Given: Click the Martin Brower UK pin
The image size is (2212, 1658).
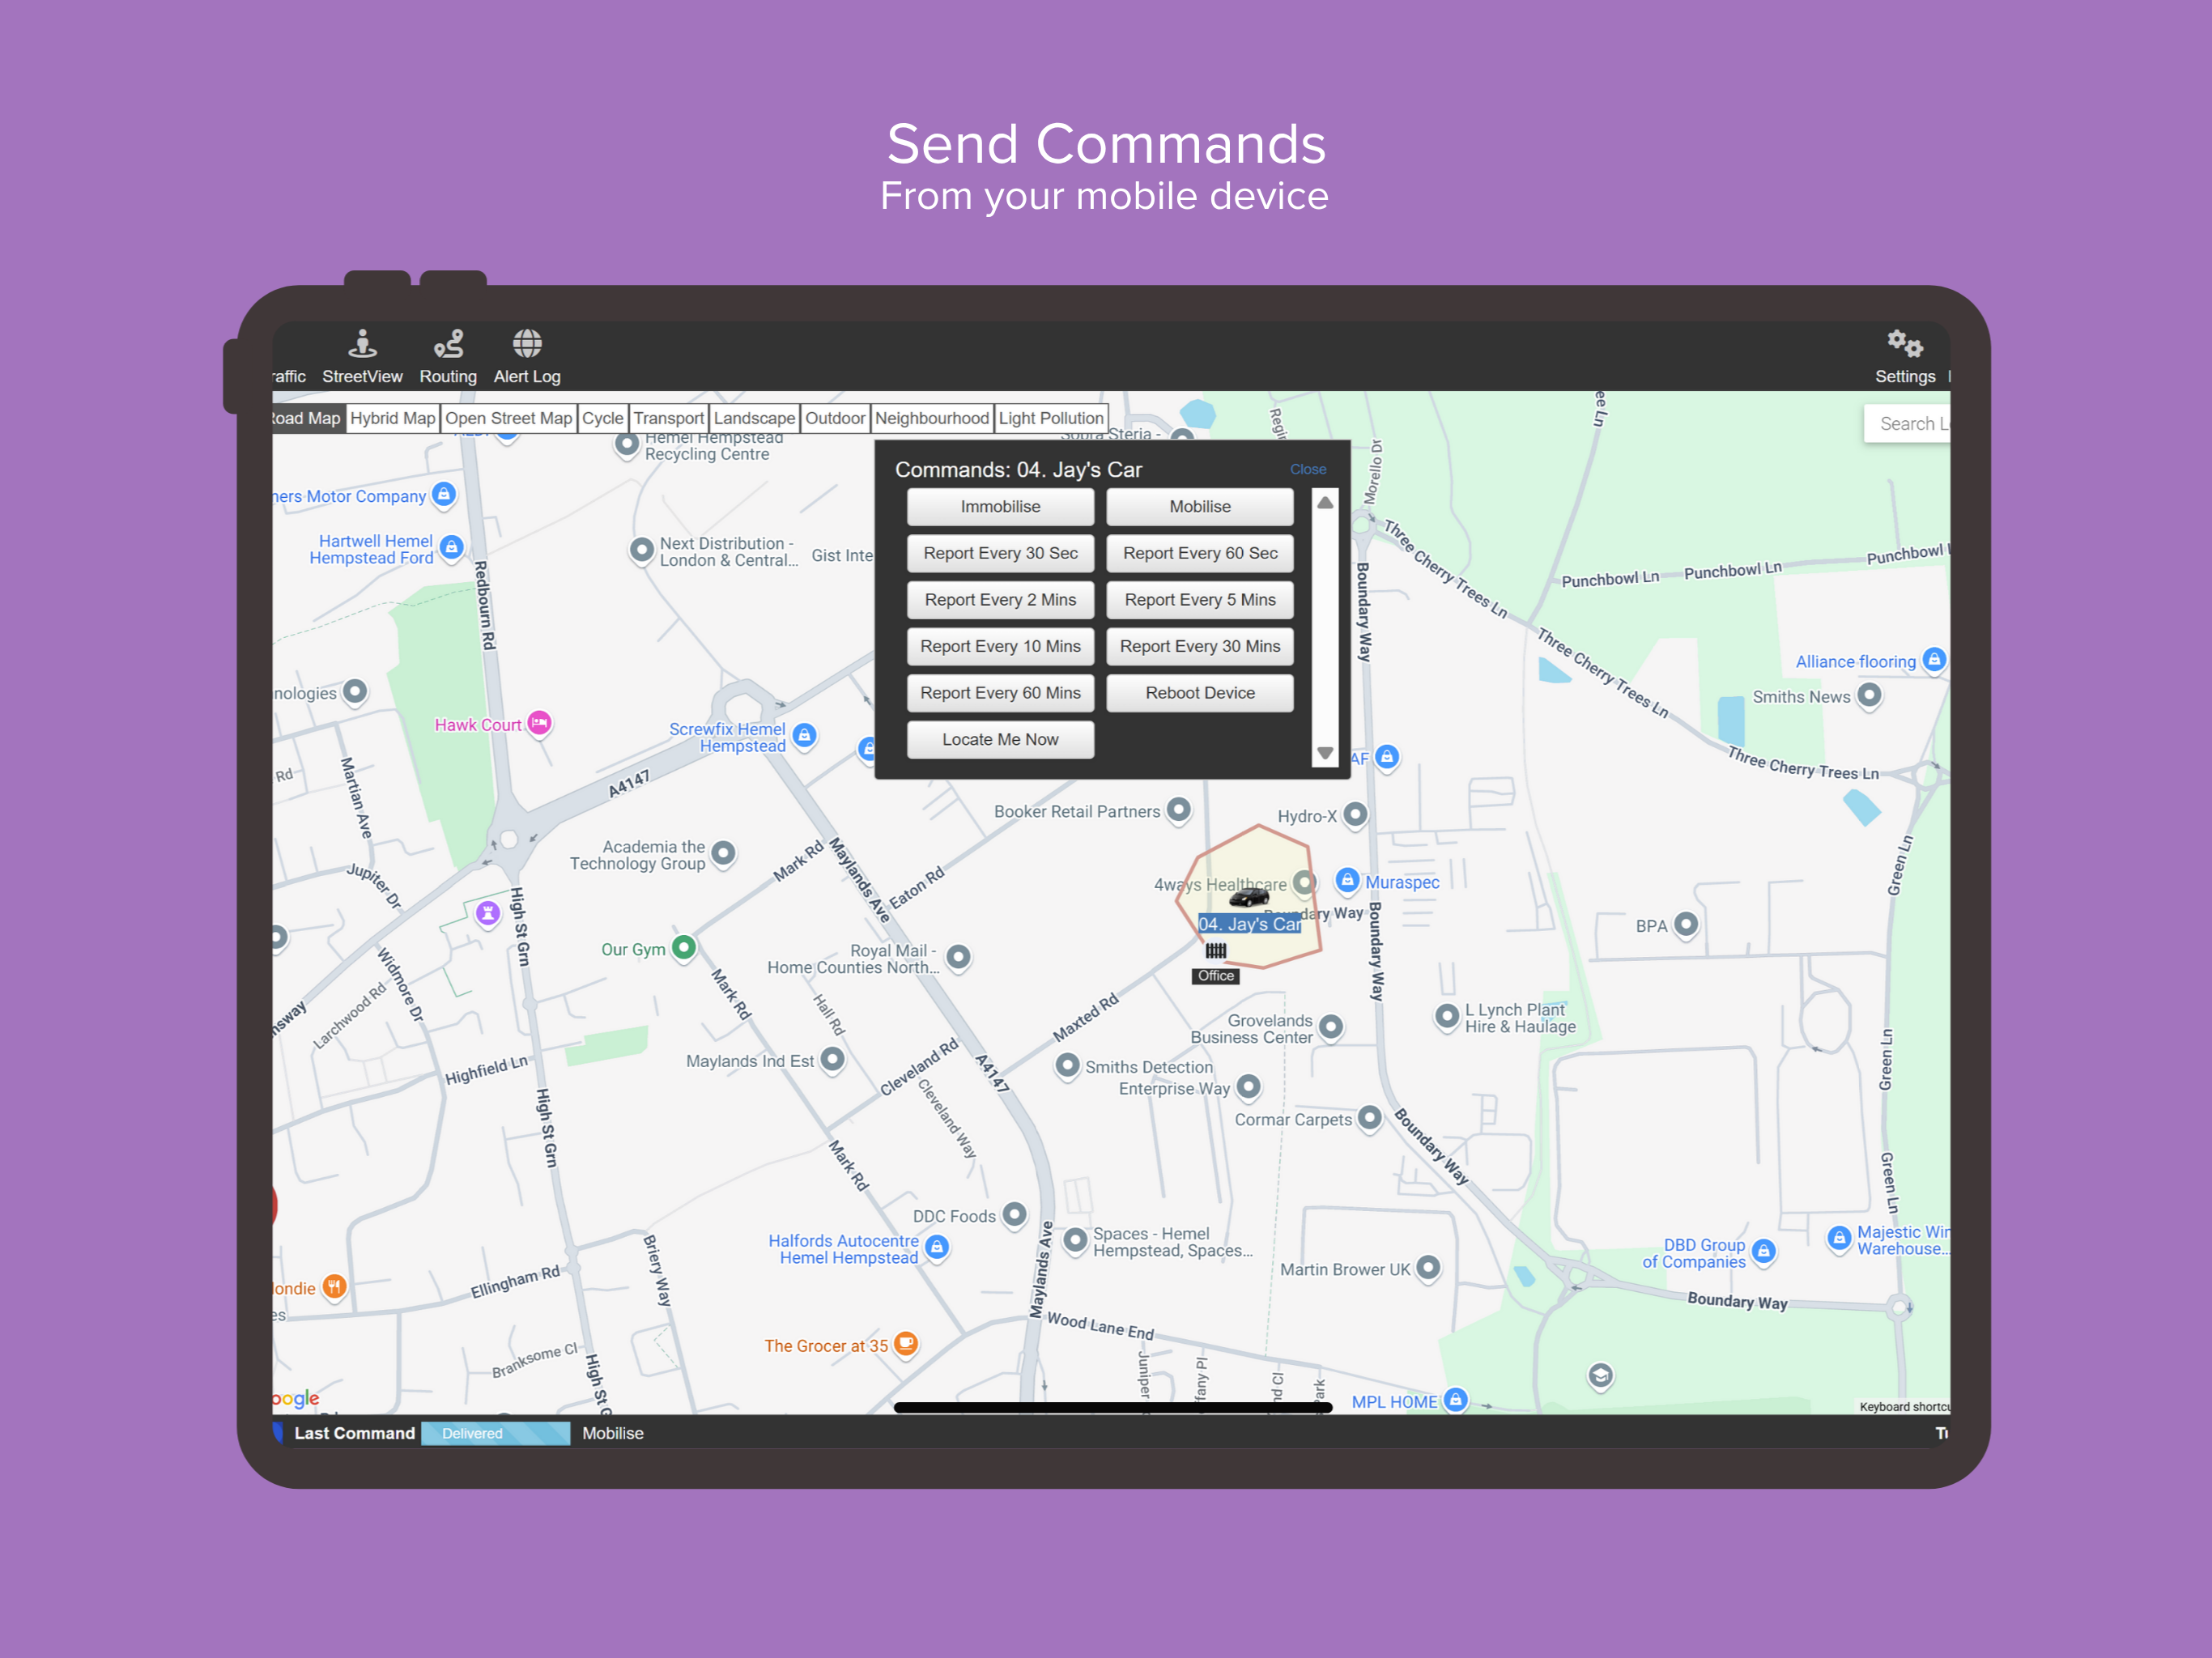Looking at the screenshot, I should pyautogui.click(x=1430, y=1267).
